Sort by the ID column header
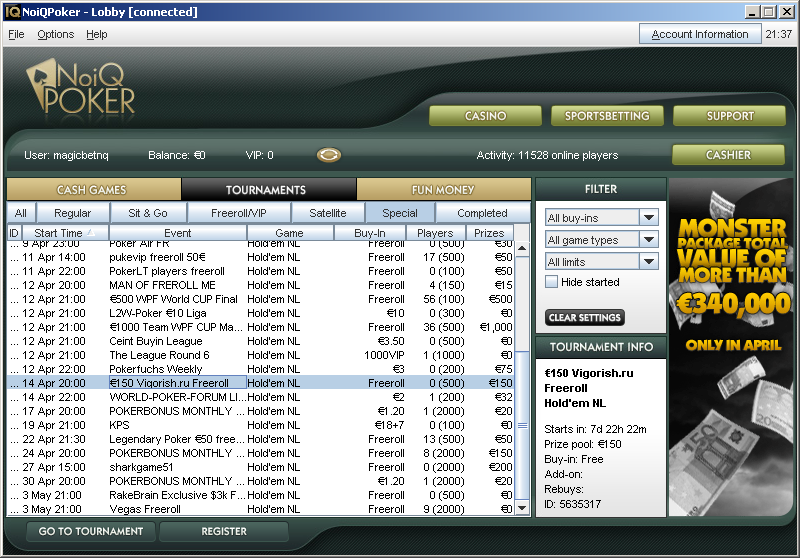The image size is (800, 558). coord(14,233)
